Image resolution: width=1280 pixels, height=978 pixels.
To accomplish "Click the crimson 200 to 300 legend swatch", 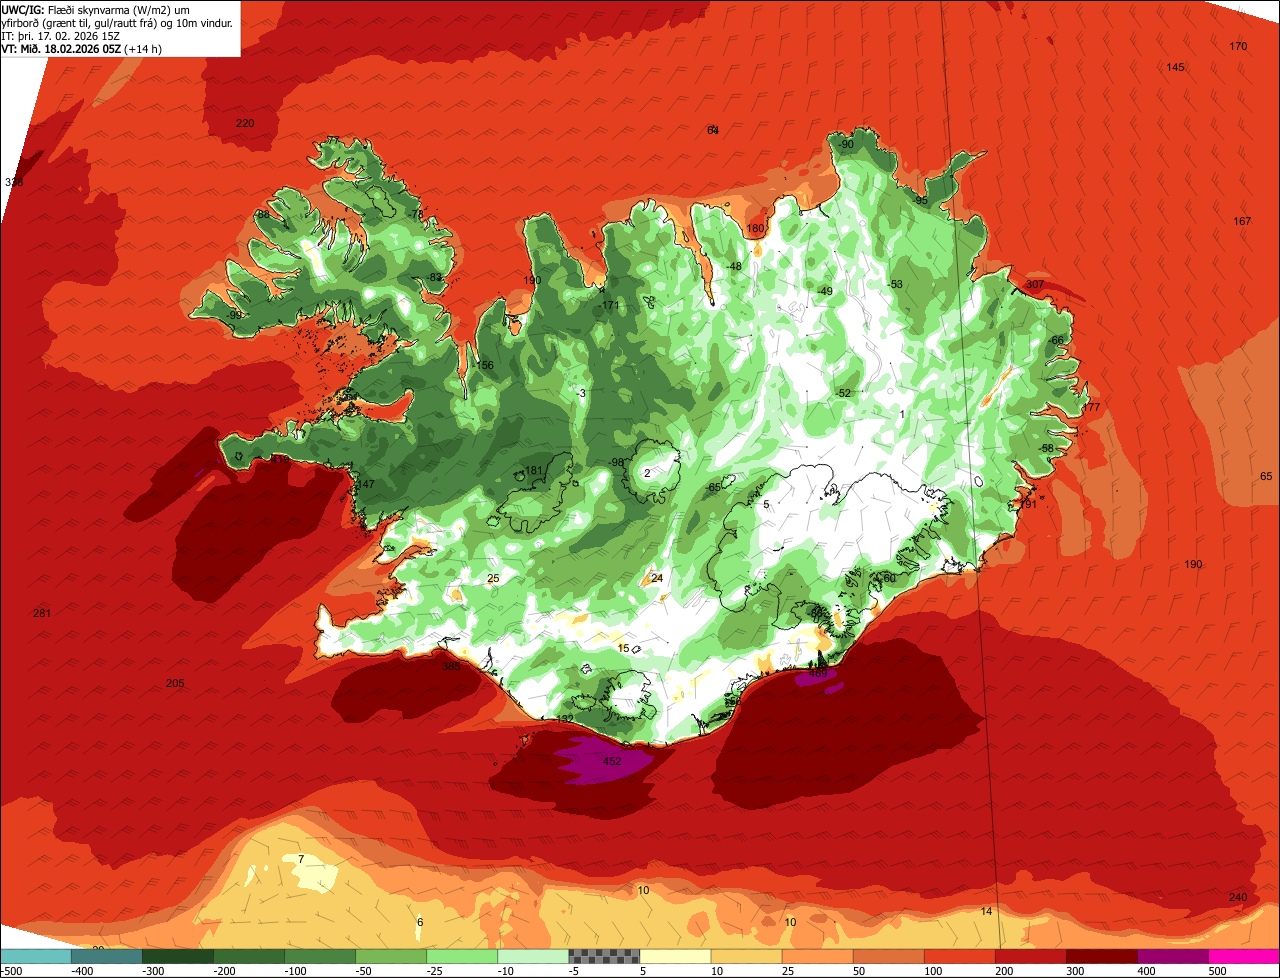I will point(1031,956).
